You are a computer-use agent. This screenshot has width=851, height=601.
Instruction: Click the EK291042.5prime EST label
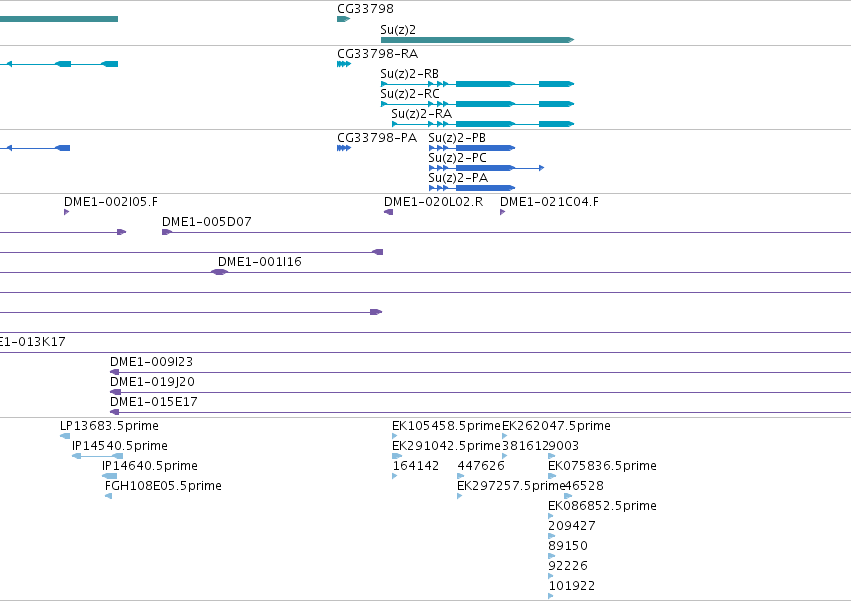(446, 446)
